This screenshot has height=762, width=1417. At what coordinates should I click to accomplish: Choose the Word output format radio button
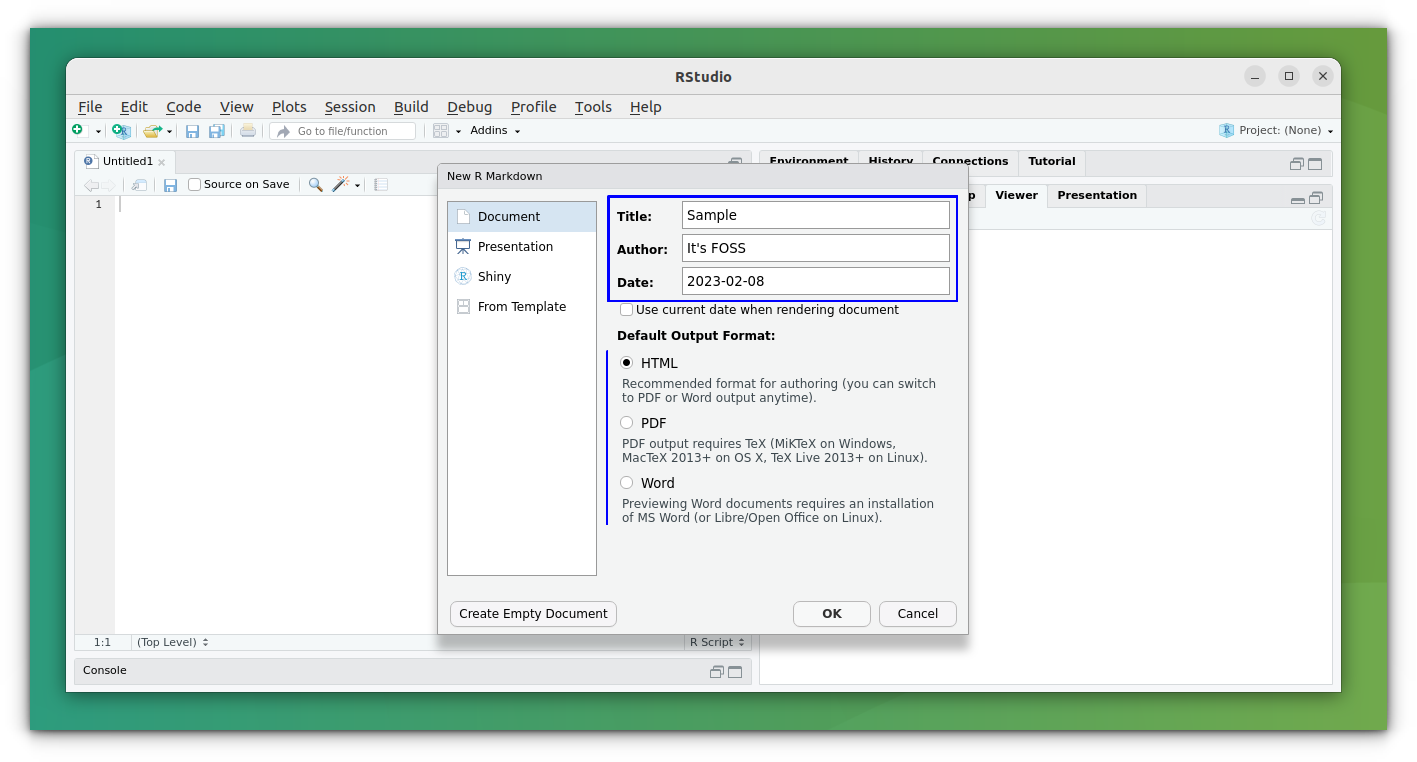coord(627,483)
